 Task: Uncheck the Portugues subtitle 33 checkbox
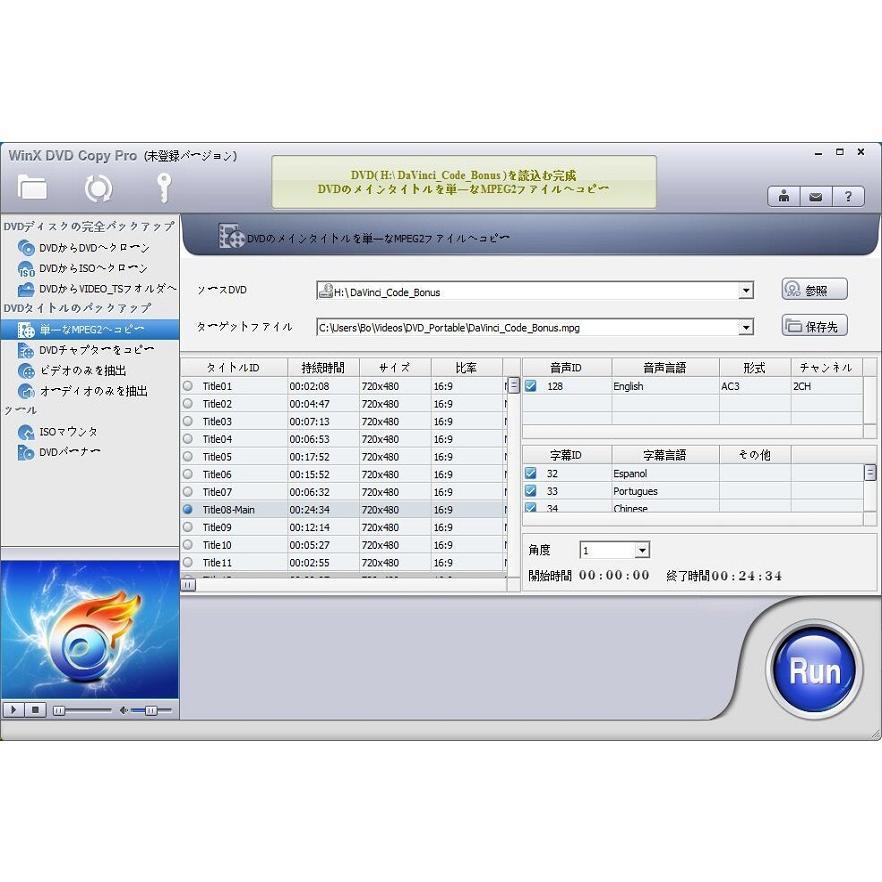[530, 490]
